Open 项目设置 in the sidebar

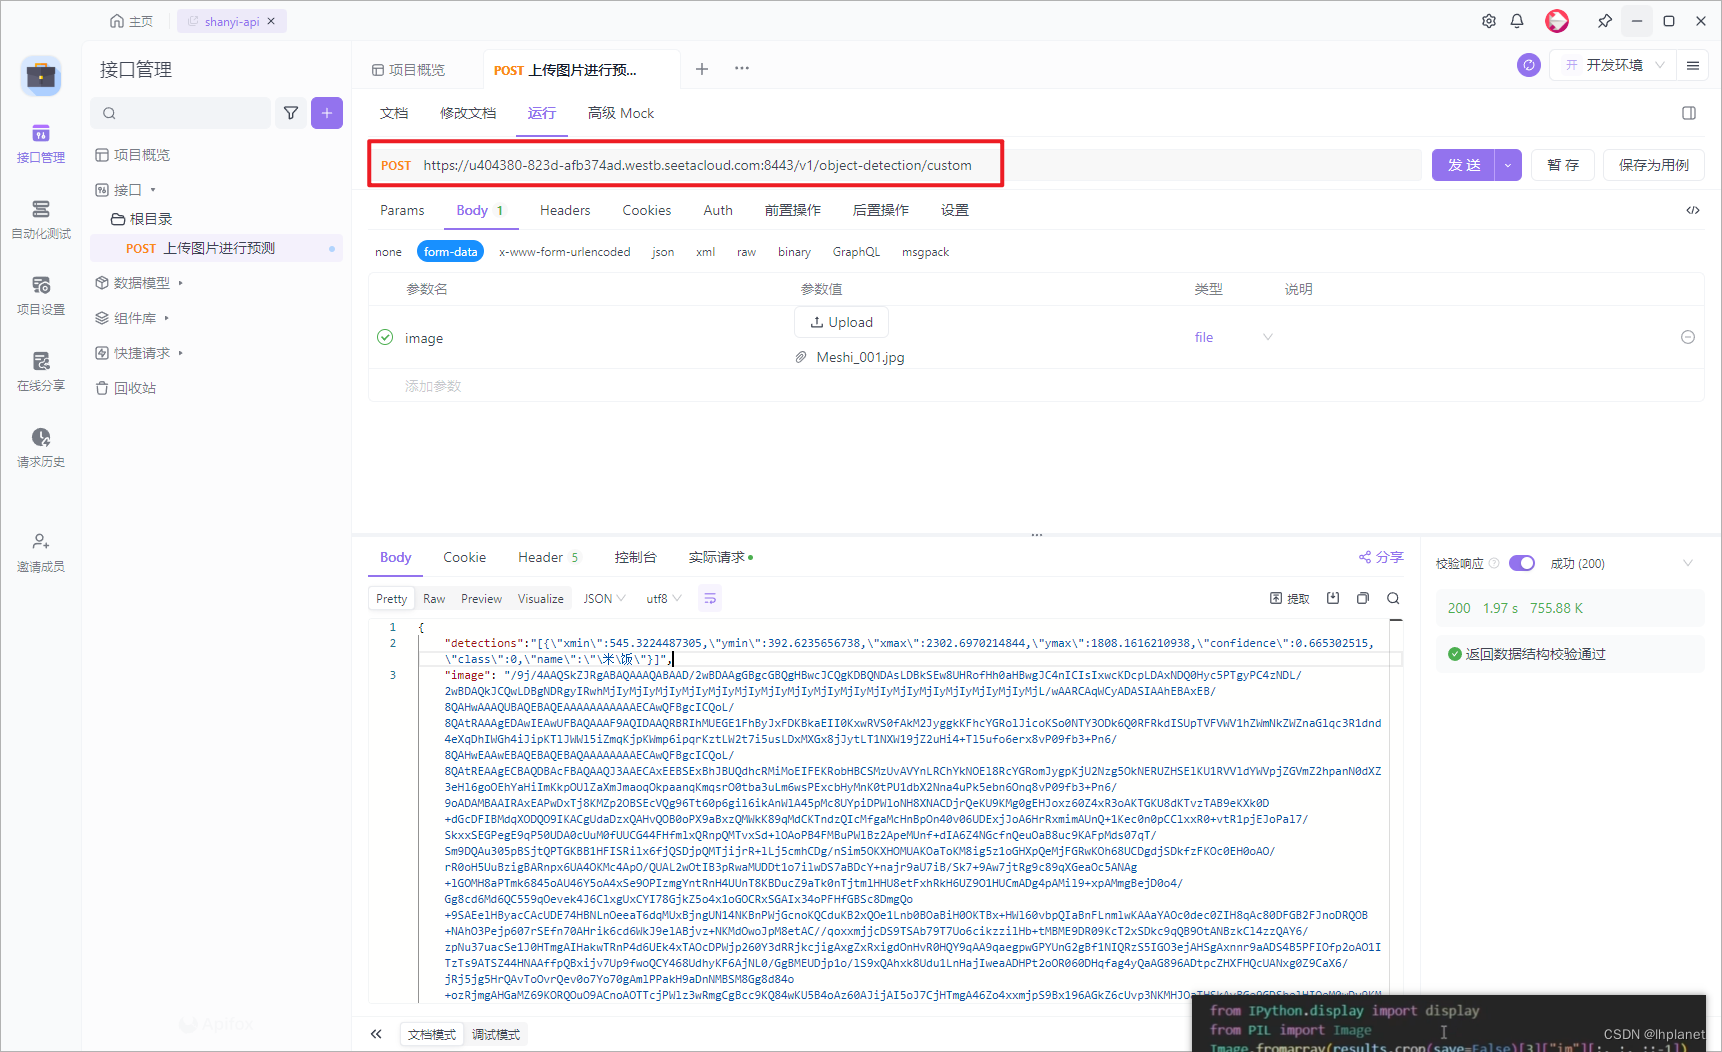(x=41, y=296)
